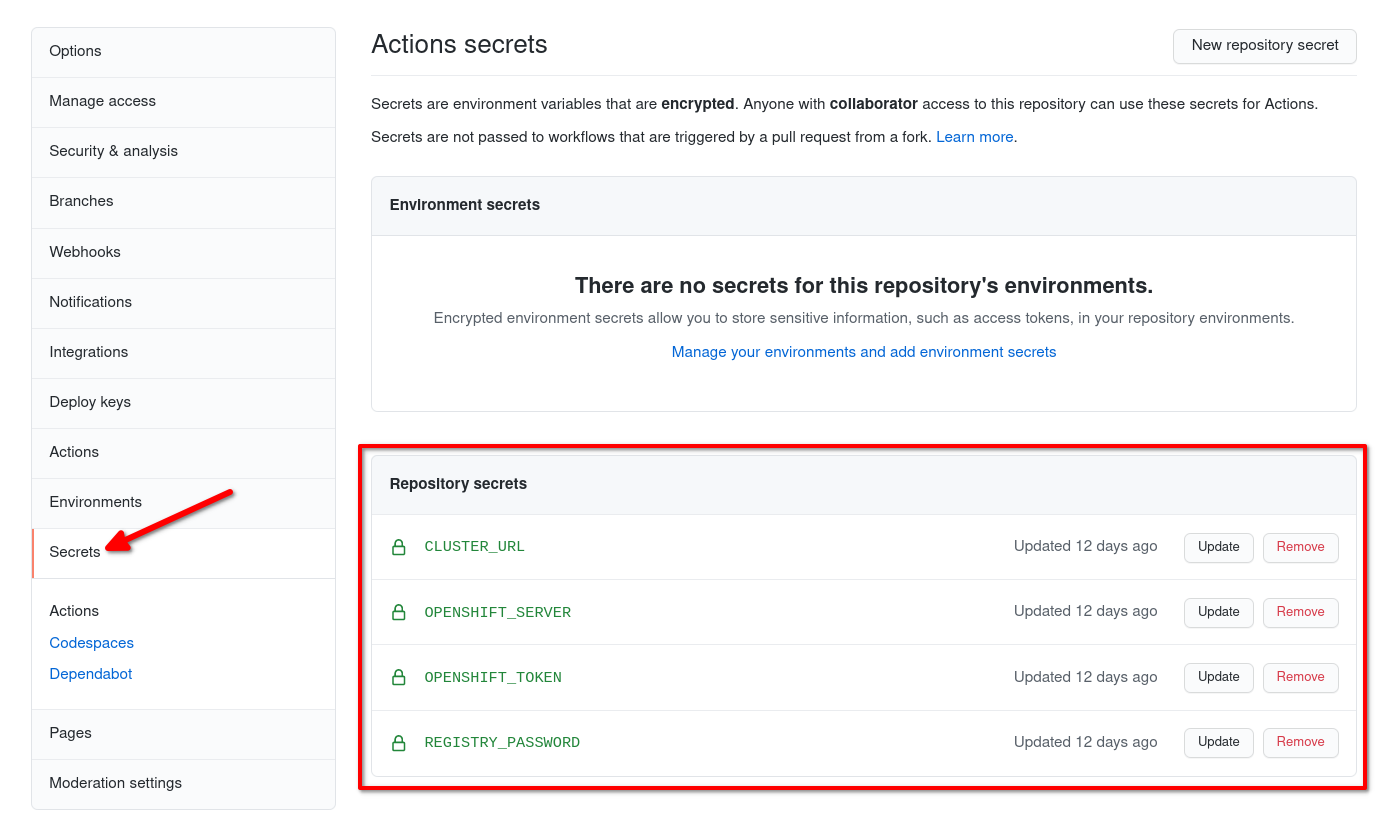Screen dimensions: 1396x835
Task: Open Deploy keys section
Action: coord(90,402)
